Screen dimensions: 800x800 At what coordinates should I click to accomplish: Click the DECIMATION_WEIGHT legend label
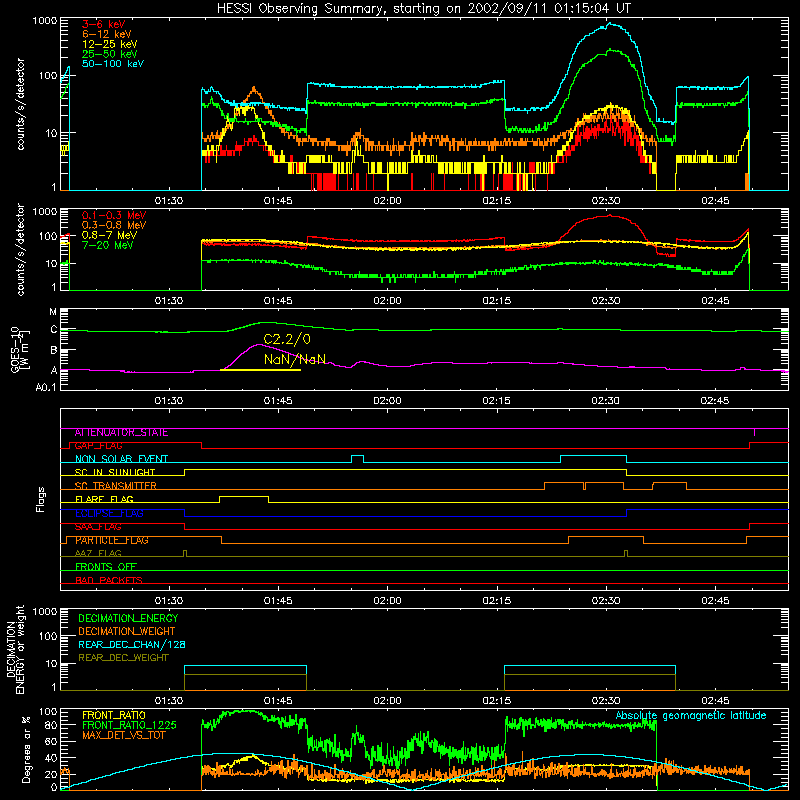pos(127,631)
